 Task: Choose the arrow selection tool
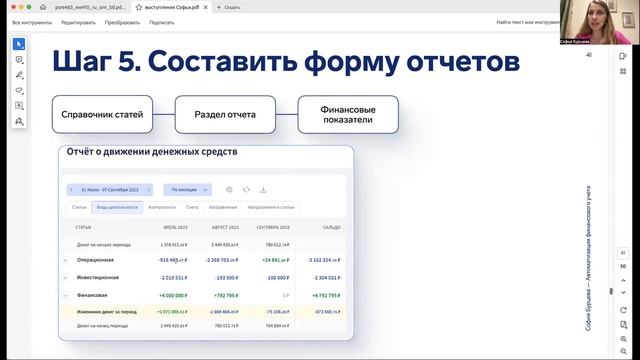19,44
